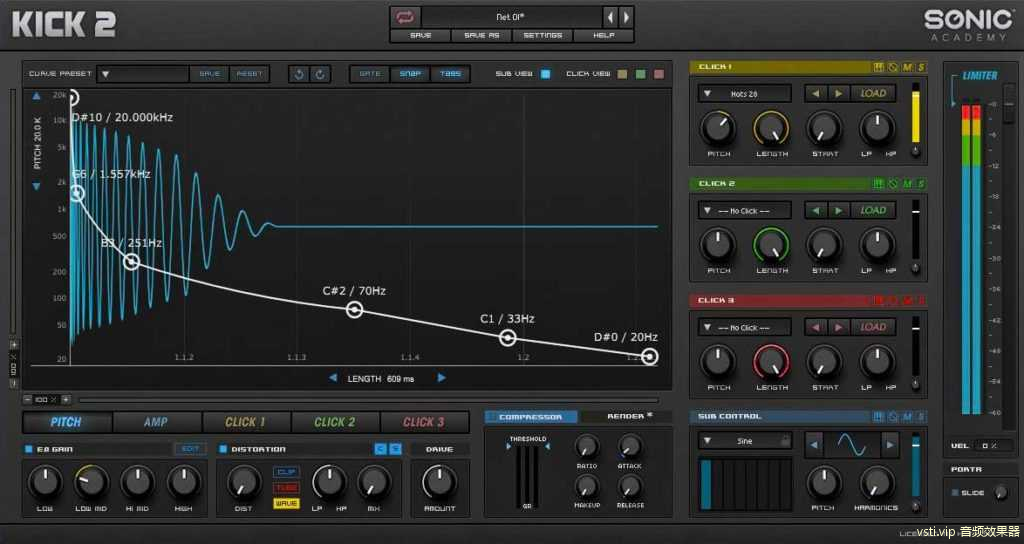The image size is (1024, 544).
Task: Switch to the Click 1 tab
Action: pos(246,422)
